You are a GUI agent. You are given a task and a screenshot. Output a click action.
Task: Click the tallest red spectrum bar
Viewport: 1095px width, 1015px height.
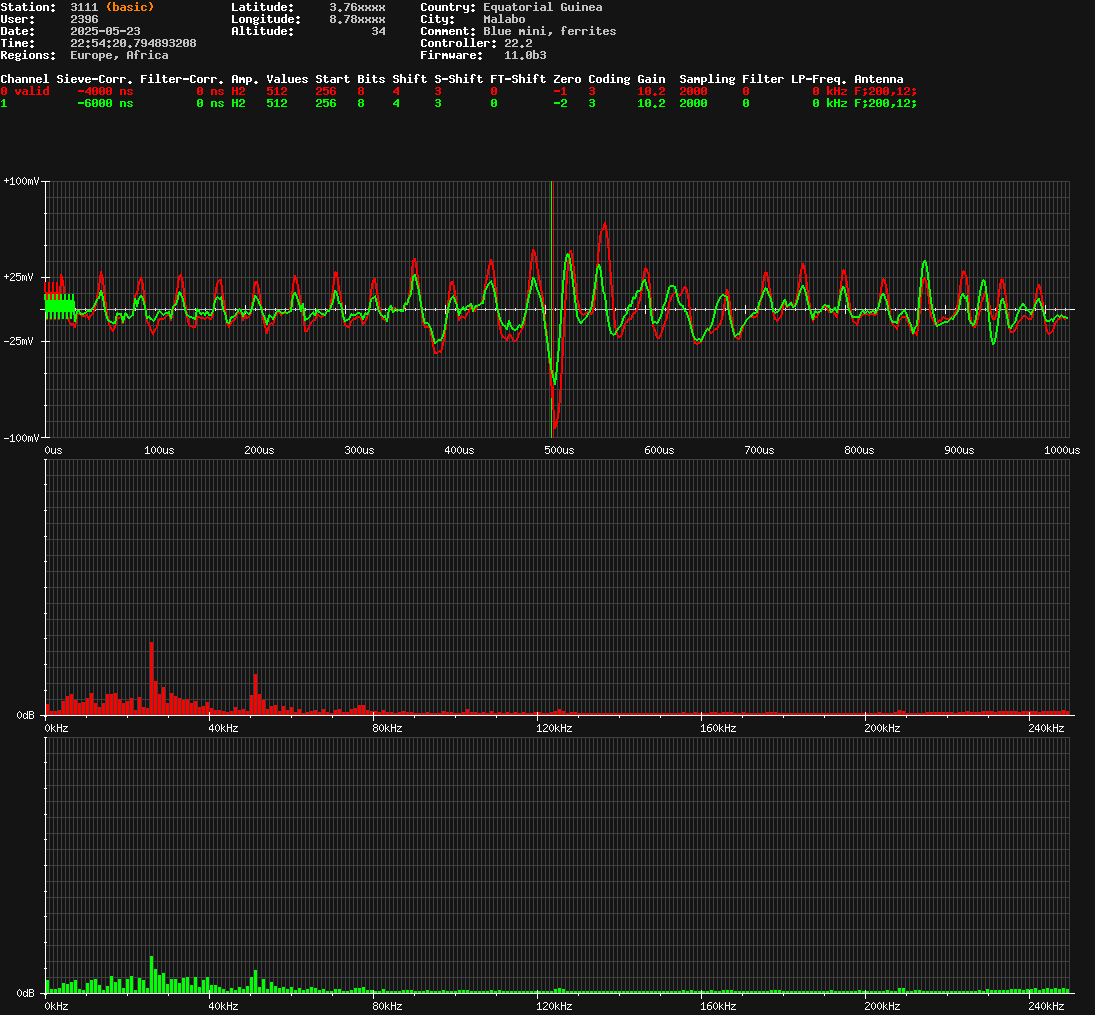152,678
